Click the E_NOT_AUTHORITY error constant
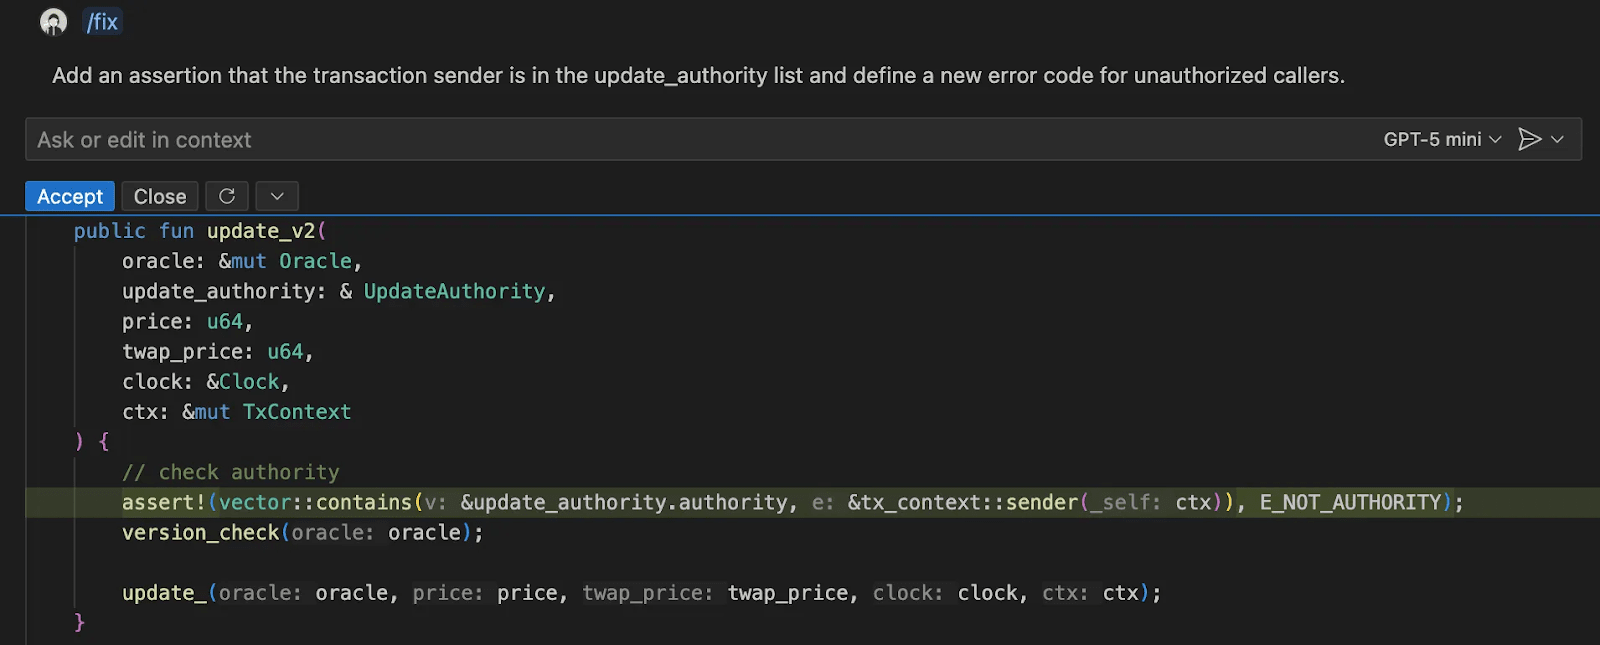The height and width of the screenshot is (645, 1600). [x=1350, y=502]
